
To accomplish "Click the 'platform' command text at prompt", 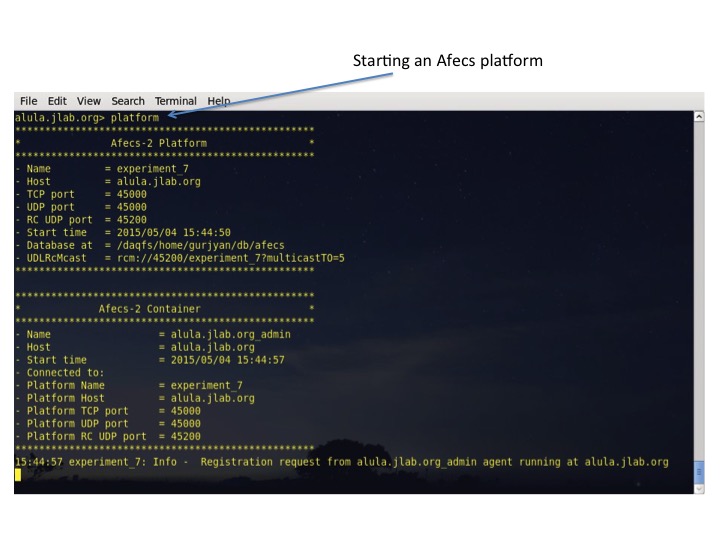I will [135, 118].
